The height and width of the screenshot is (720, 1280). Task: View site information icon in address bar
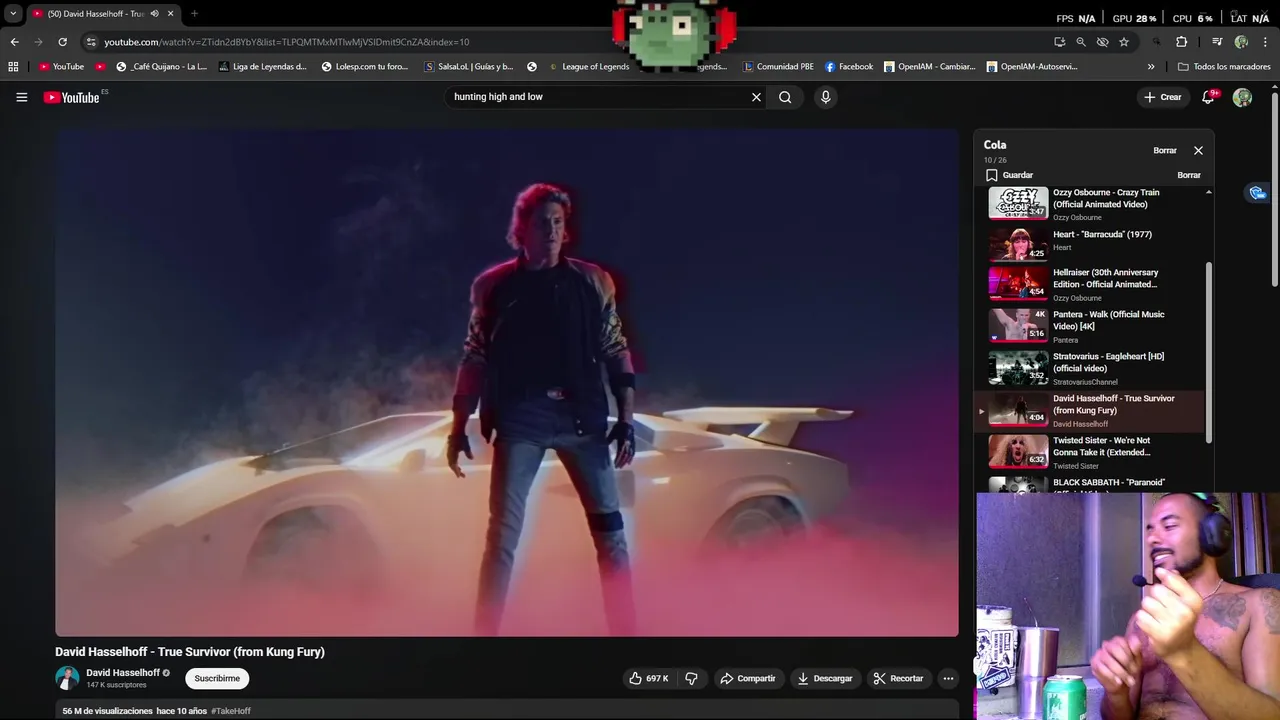(x=91, y=42)
